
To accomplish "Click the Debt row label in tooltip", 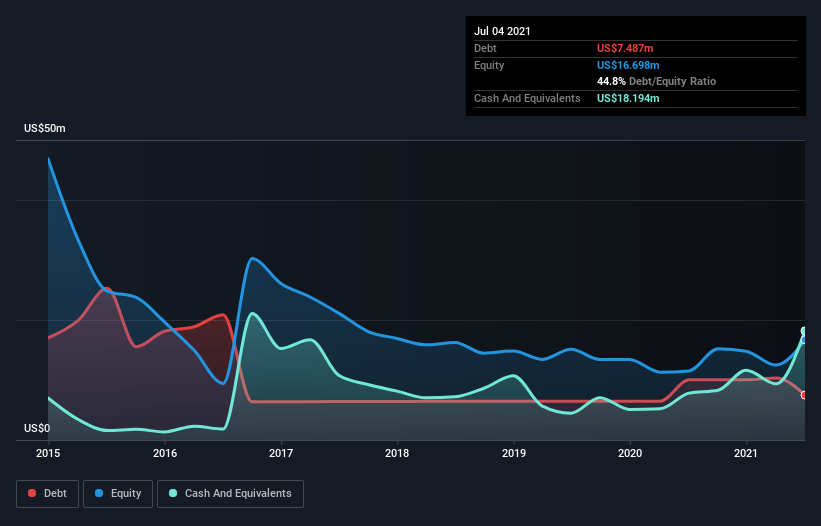I will click(x=485, y=48).
